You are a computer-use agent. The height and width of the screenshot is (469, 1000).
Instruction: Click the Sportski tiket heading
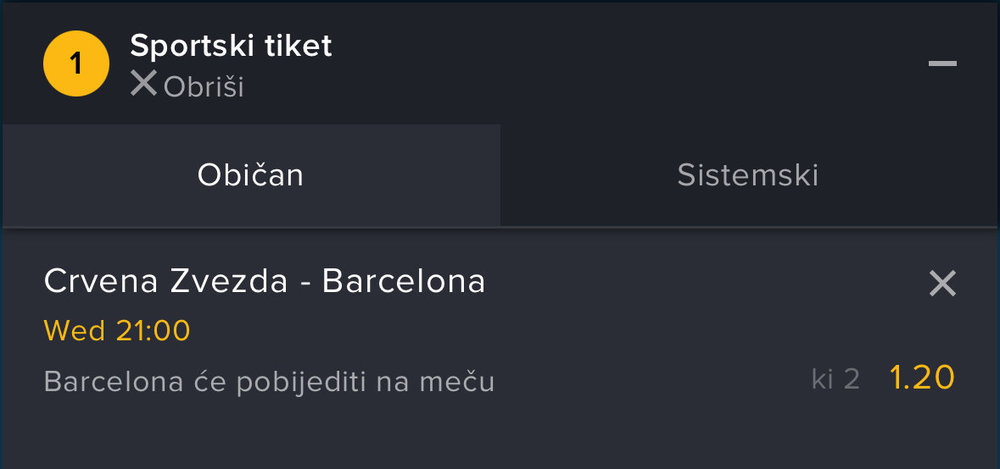[x=231, y=45]
